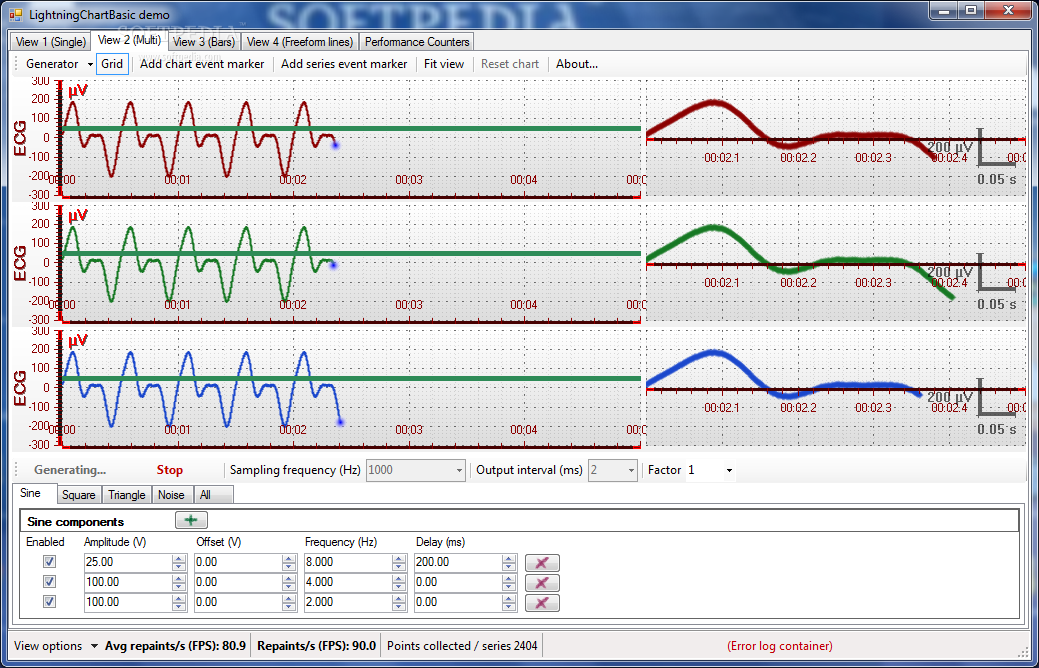The width and height of the screenshot is (1039, 668).
Task: Open the View options dropdown
Action: [x=56, y=645]
